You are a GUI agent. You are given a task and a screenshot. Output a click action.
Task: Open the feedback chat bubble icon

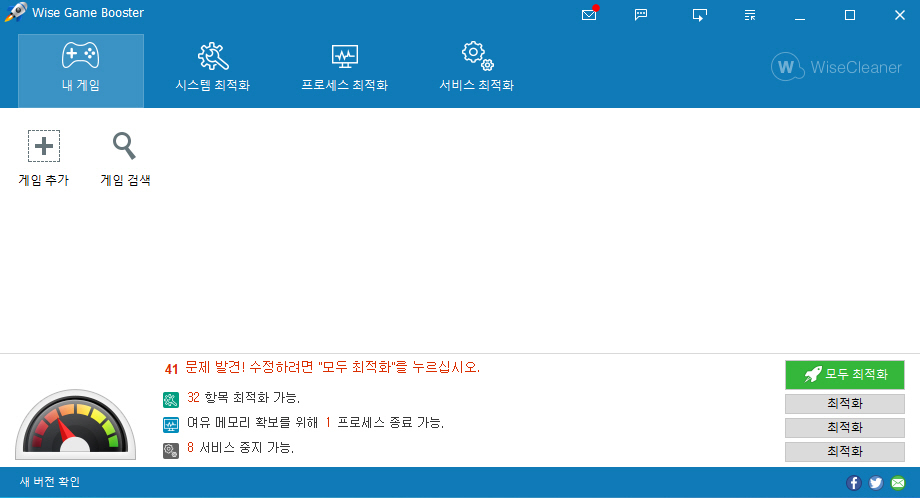(x=641, y=15)
